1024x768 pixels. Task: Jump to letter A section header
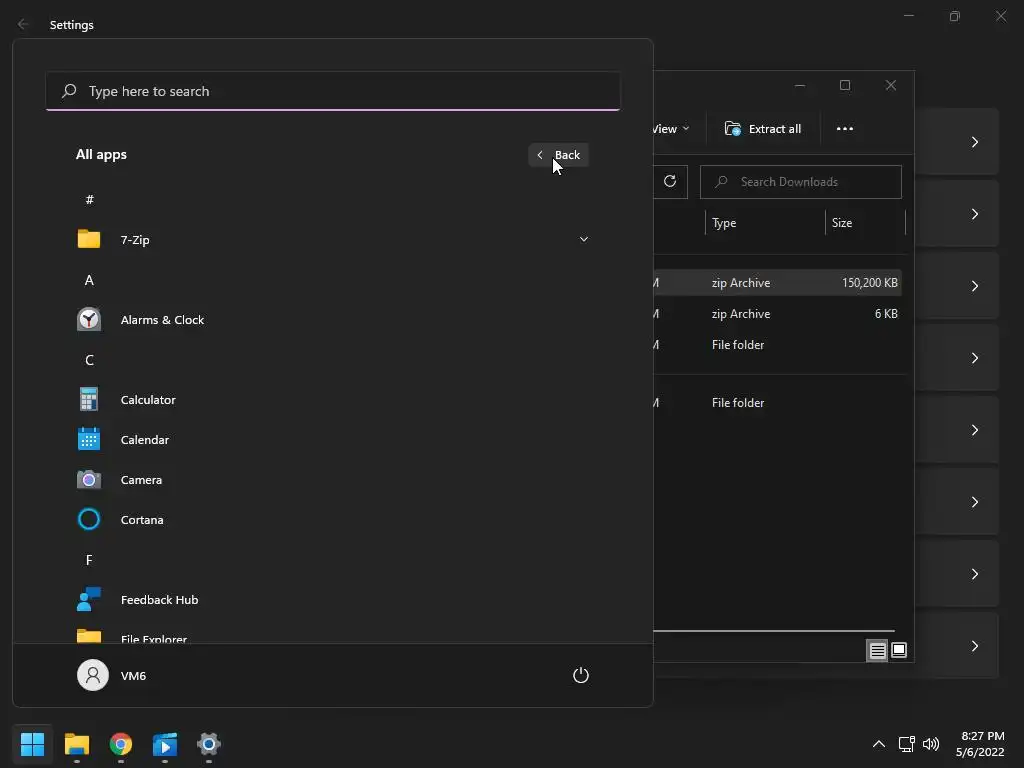point(89,280)
